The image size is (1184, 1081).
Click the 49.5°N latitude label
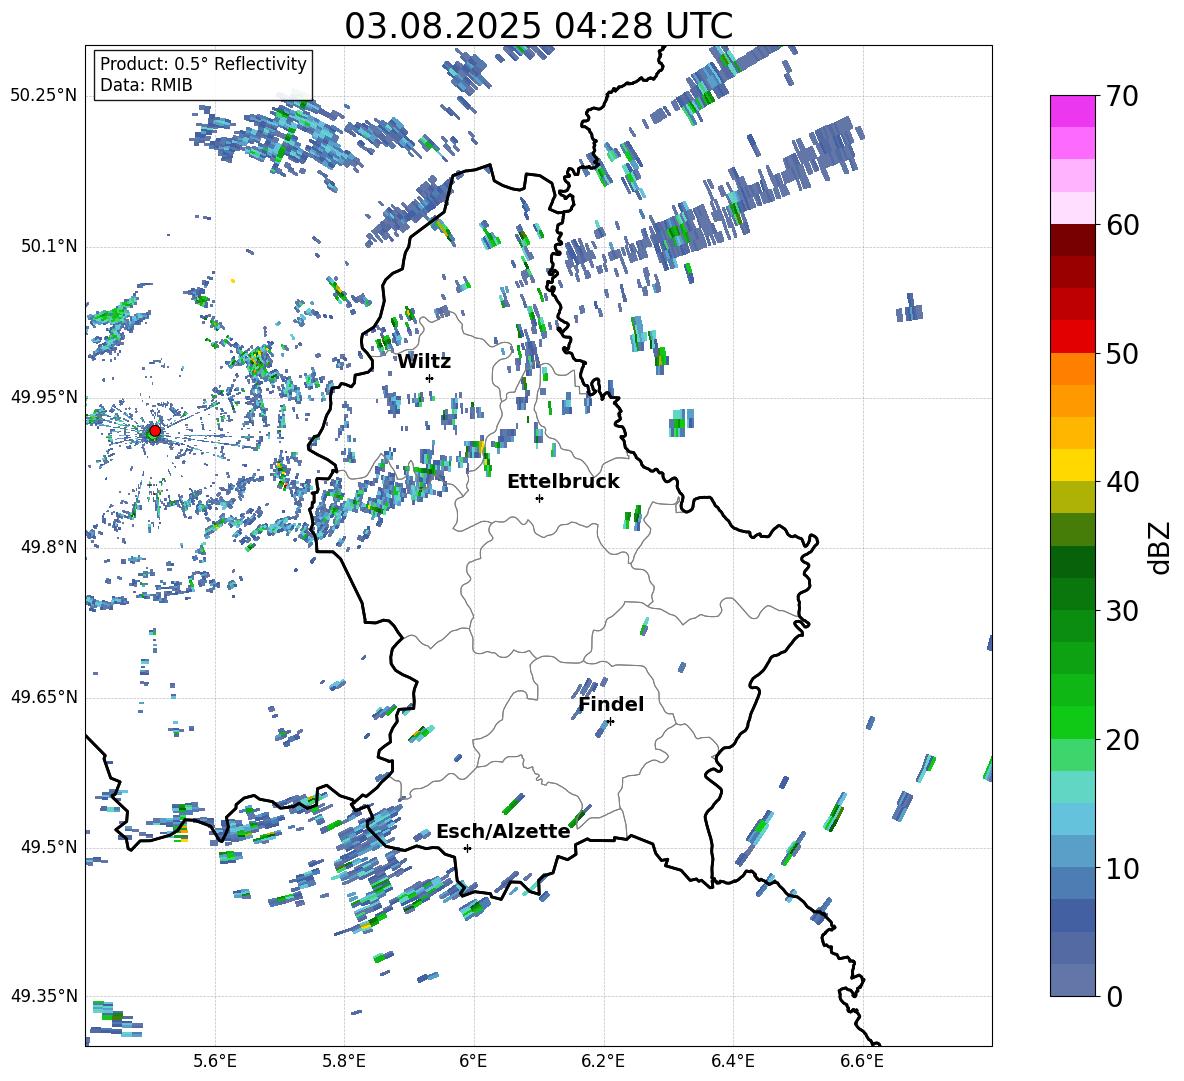48,847
